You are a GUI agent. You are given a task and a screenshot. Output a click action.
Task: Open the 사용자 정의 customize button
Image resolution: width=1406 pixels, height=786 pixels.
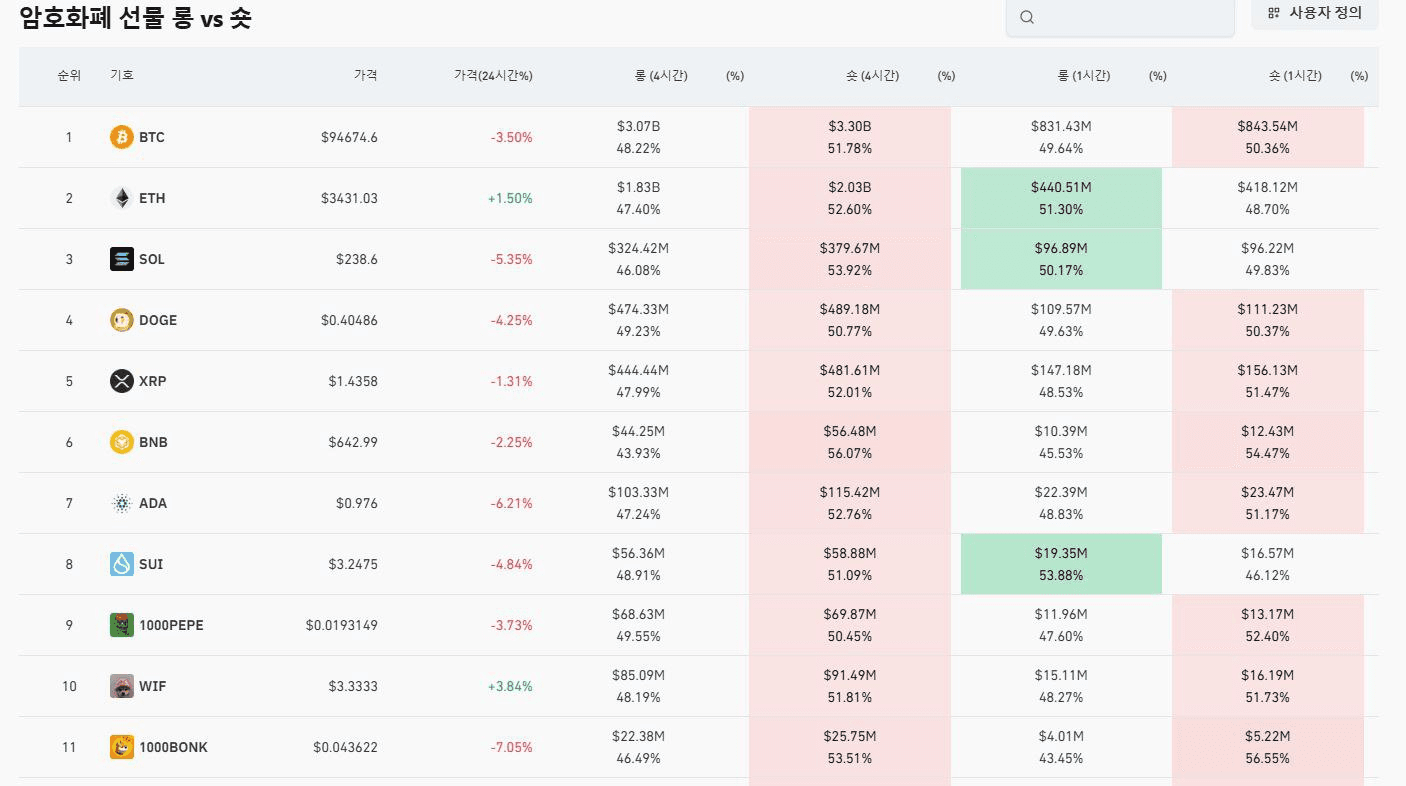1314,13
